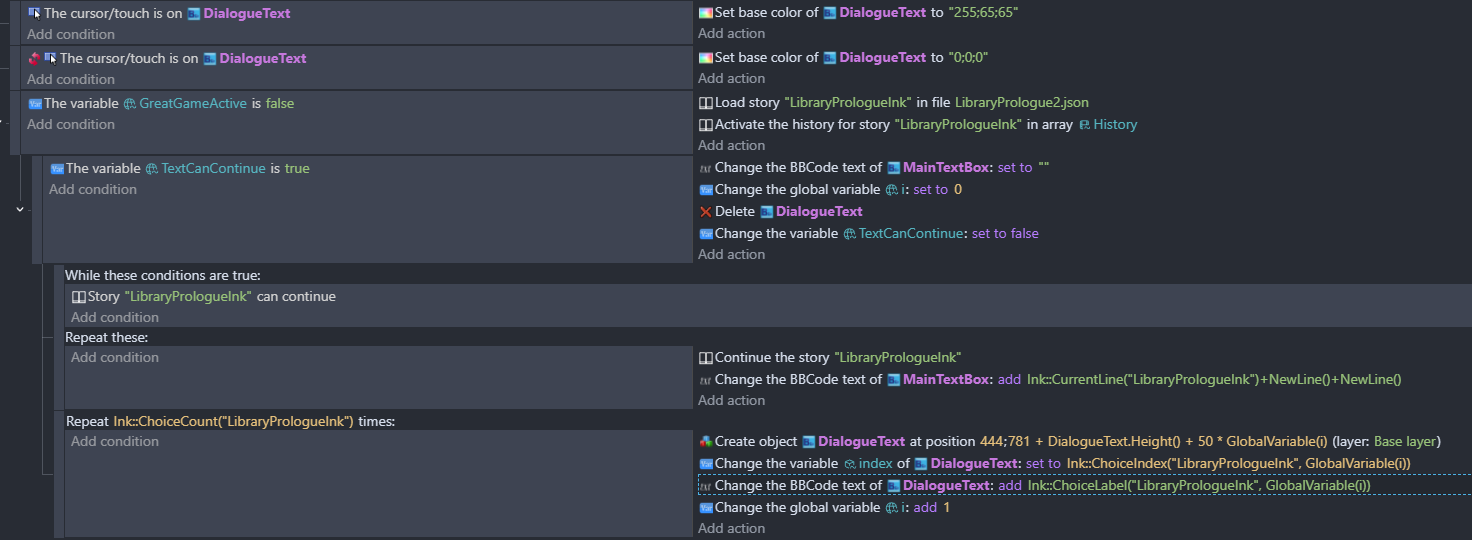
Task: Select the "While these conditions are true" header
Action: coord(163,275)
